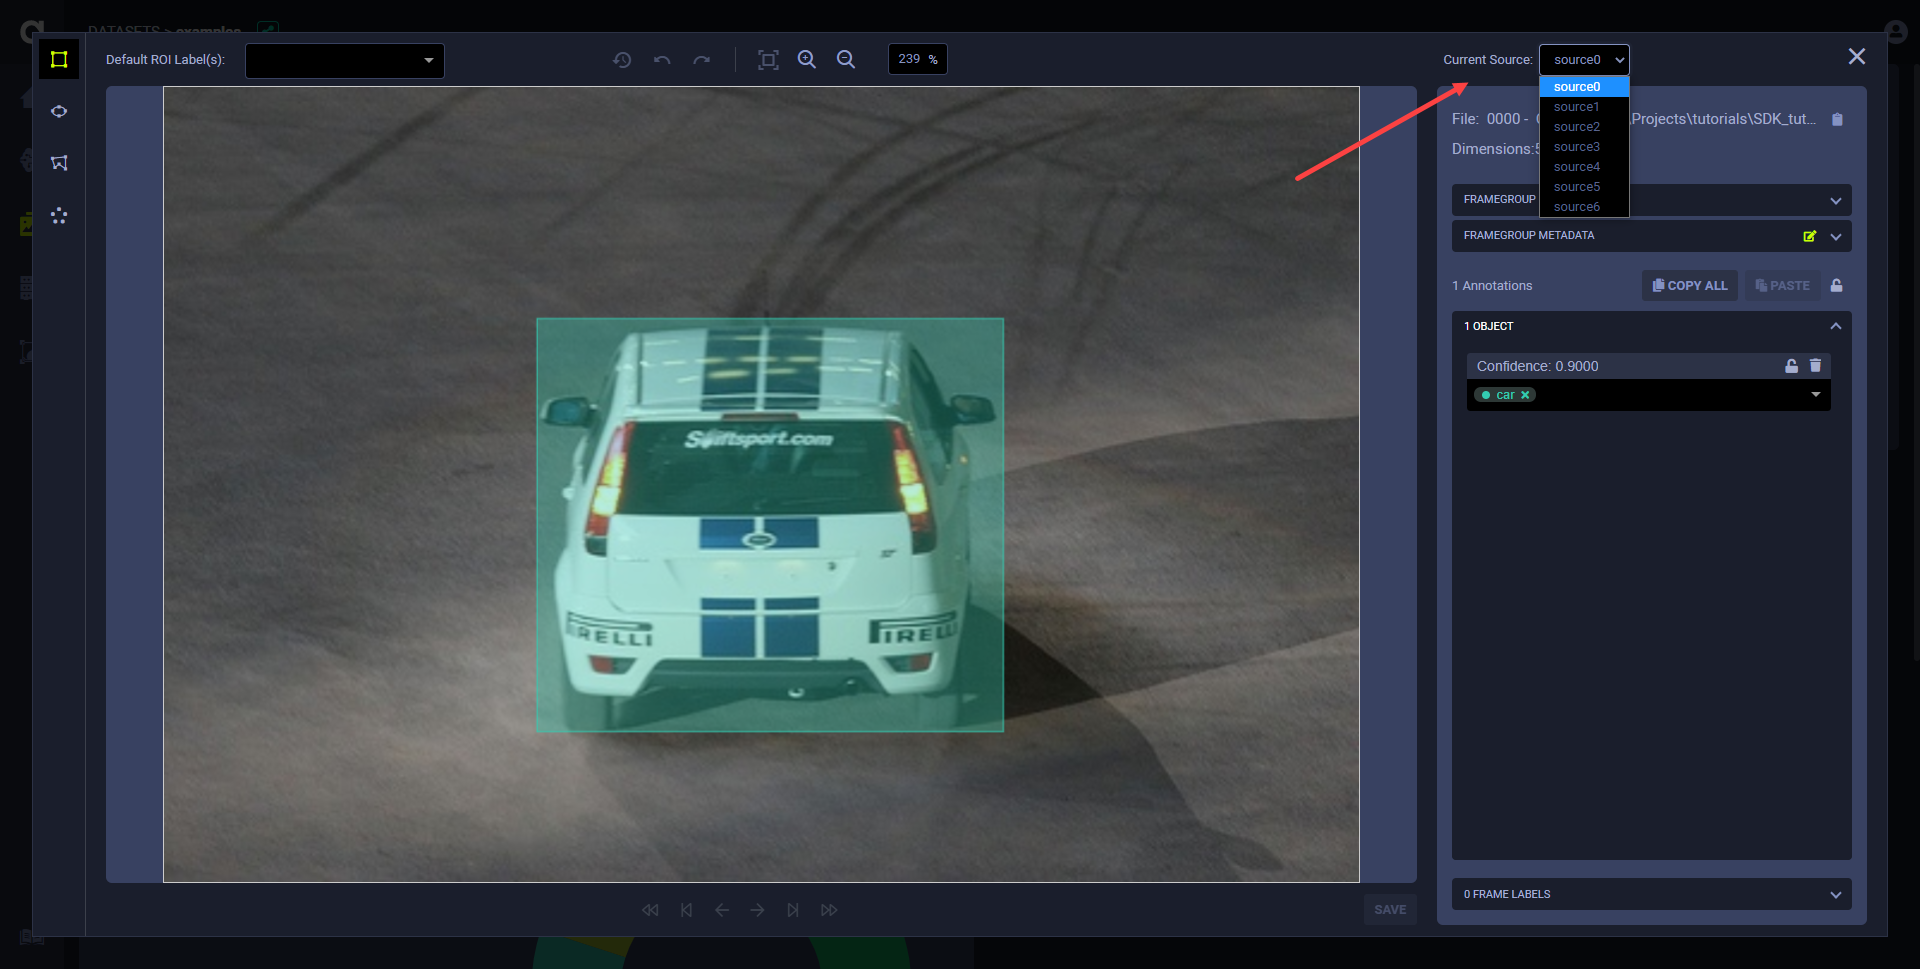Undo the last annotation change
Screen dimensions: 1920x969
(662, 60)
